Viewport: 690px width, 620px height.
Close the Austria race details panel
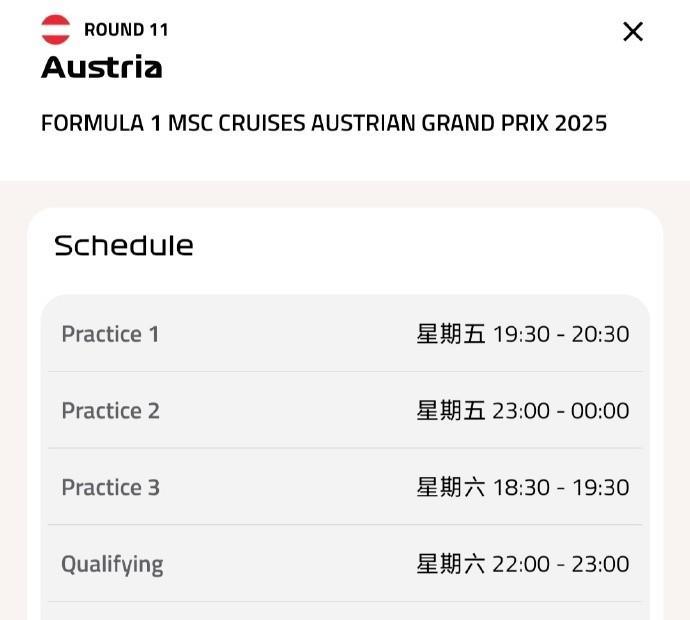click(x=633, y=32)
